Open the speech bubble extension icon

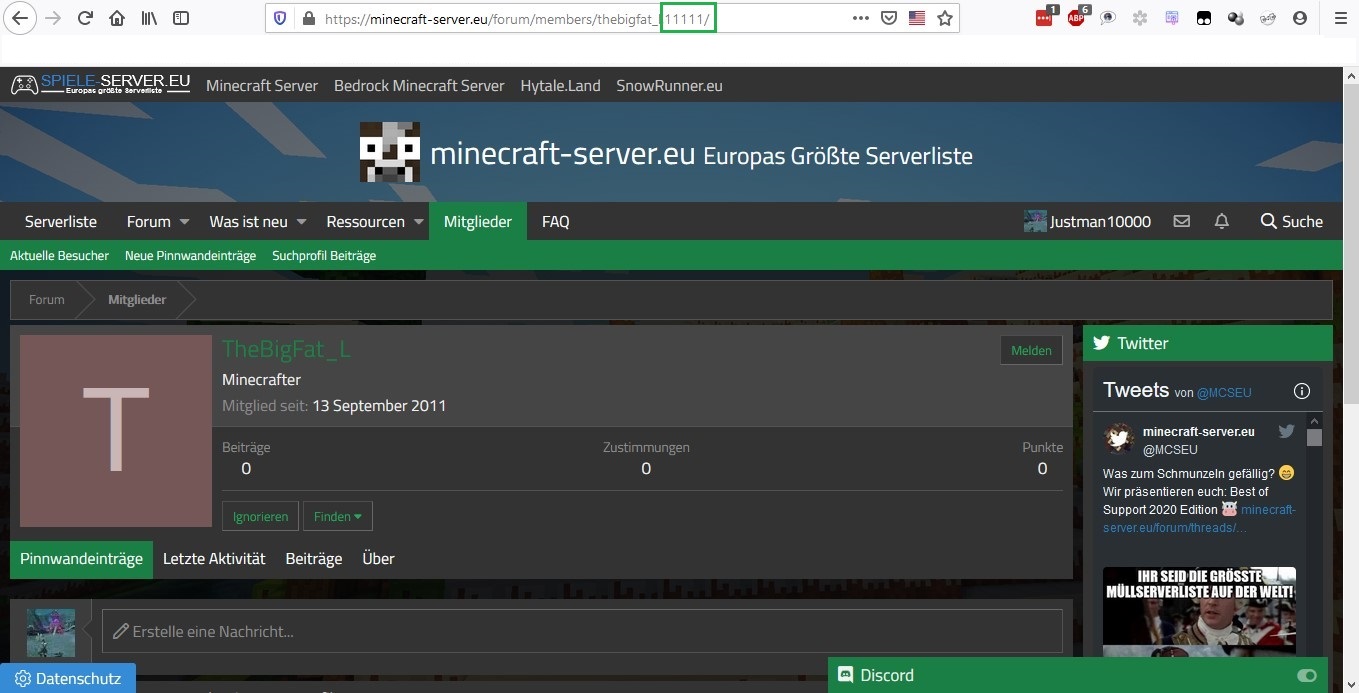(1108, 18)
